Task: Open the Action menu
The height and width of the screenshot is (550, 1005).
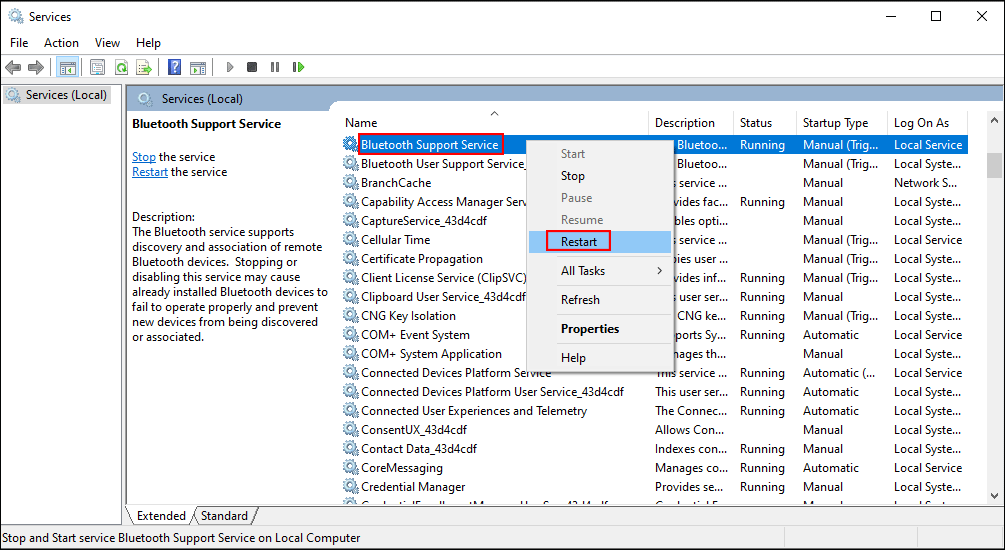Action: click(61, 43)
